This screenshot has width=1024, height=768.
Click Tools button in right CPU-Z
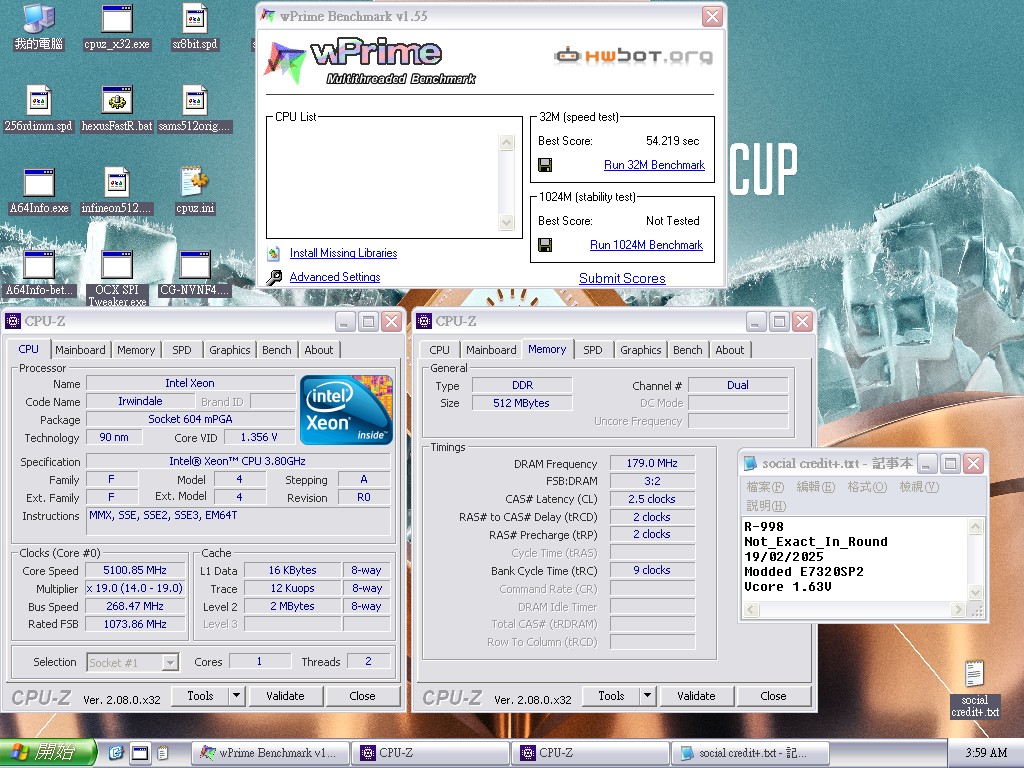(611, 696)
